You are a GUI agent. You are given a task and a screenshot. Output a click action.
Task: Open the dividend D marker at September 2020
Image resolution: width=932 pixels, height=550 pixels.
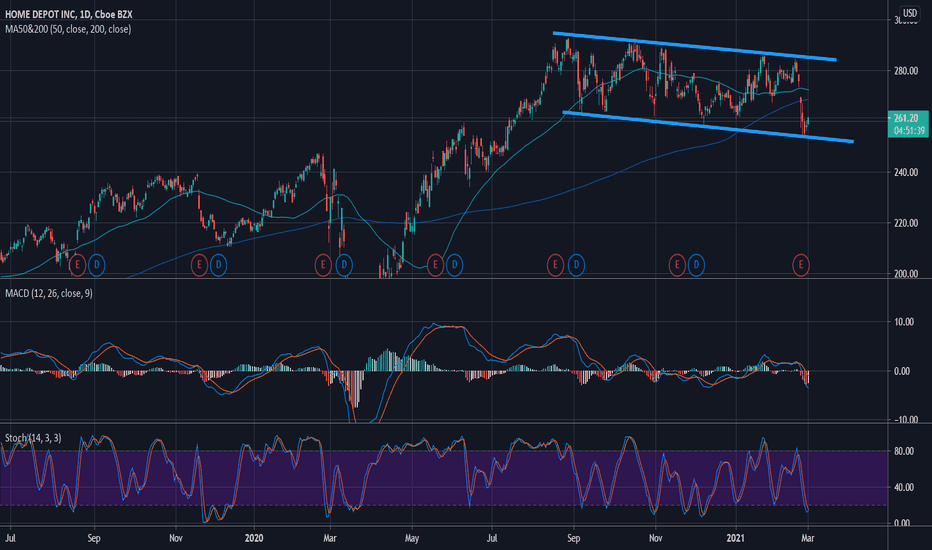coord(576,265)
